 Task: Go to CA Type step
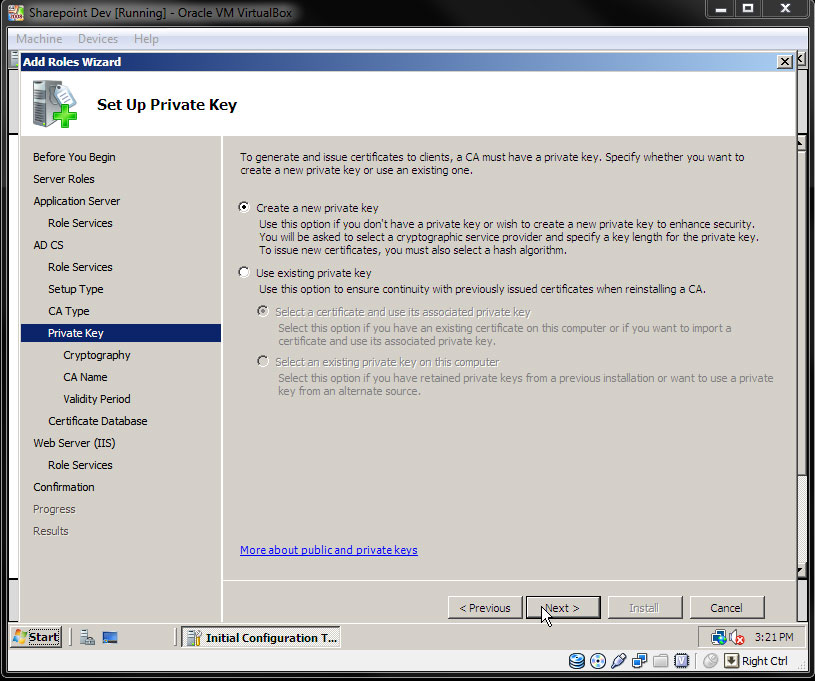(x=69, y=311)
